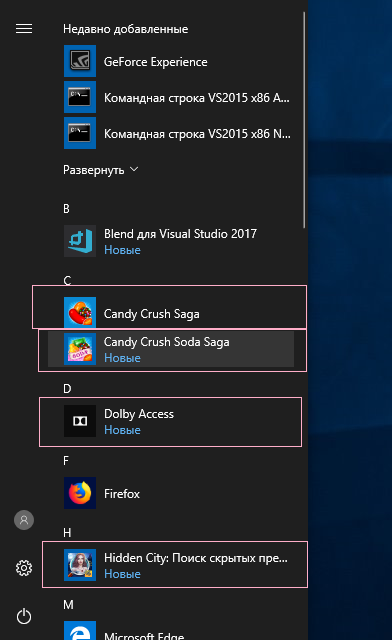The height and width of the screenshot is (640, 392).
Task: Click the letter F group header
Action: (x=66, y=461)
